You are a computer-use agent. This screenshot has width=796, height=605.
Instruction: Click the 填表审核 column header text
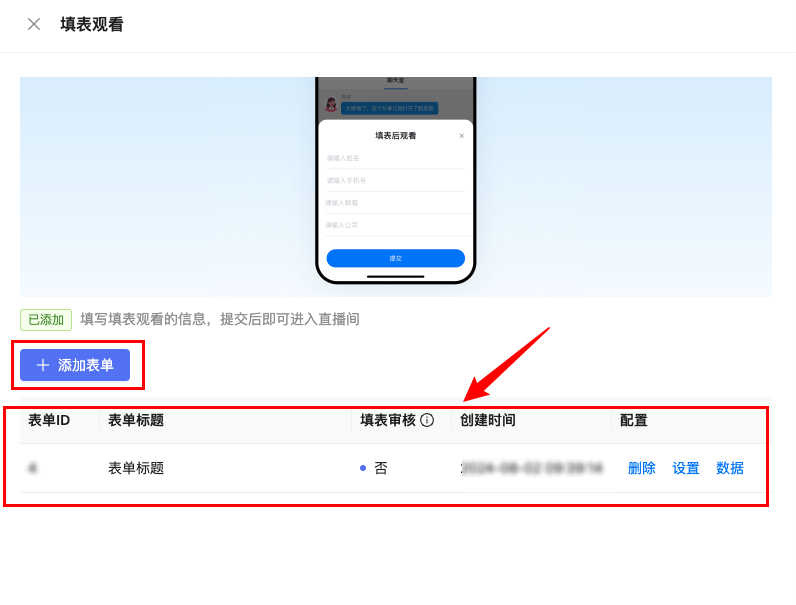point(388,420)
